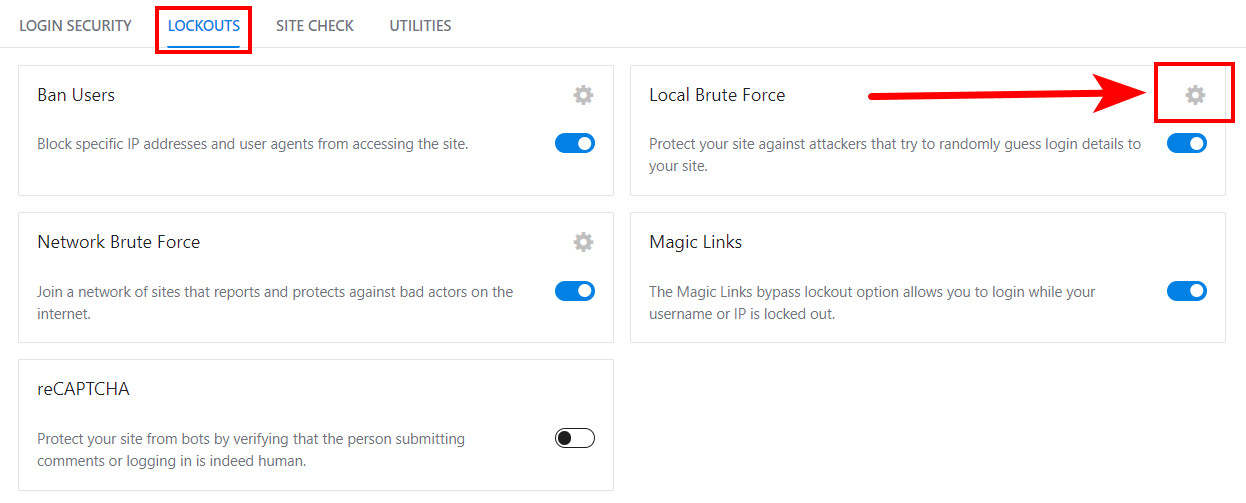Screen dimensions: 1246x503
Task: Click the Magic Links card title
Action: coord(695,242)
